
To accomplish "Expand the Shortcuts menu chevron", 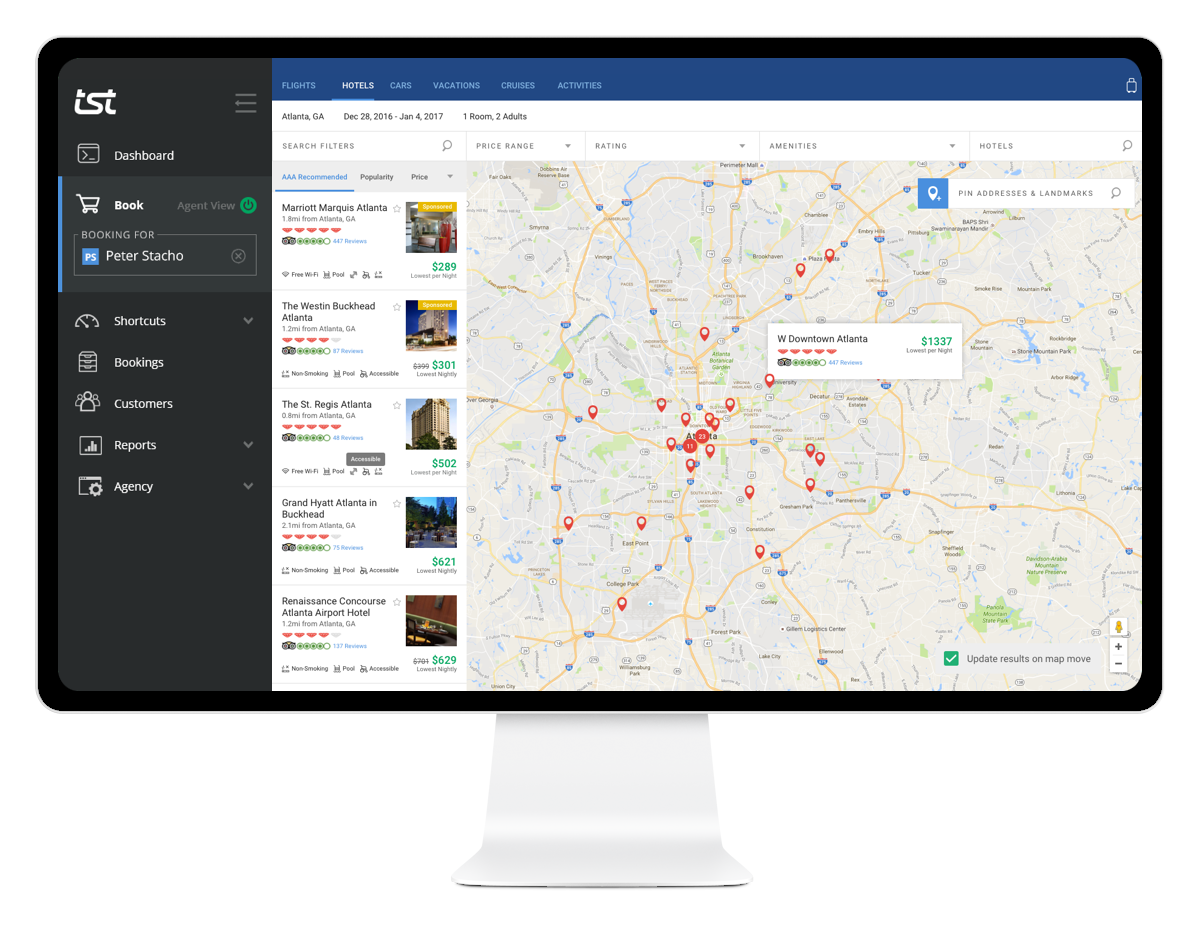I will pyautogui.click(x=248, y=321).
